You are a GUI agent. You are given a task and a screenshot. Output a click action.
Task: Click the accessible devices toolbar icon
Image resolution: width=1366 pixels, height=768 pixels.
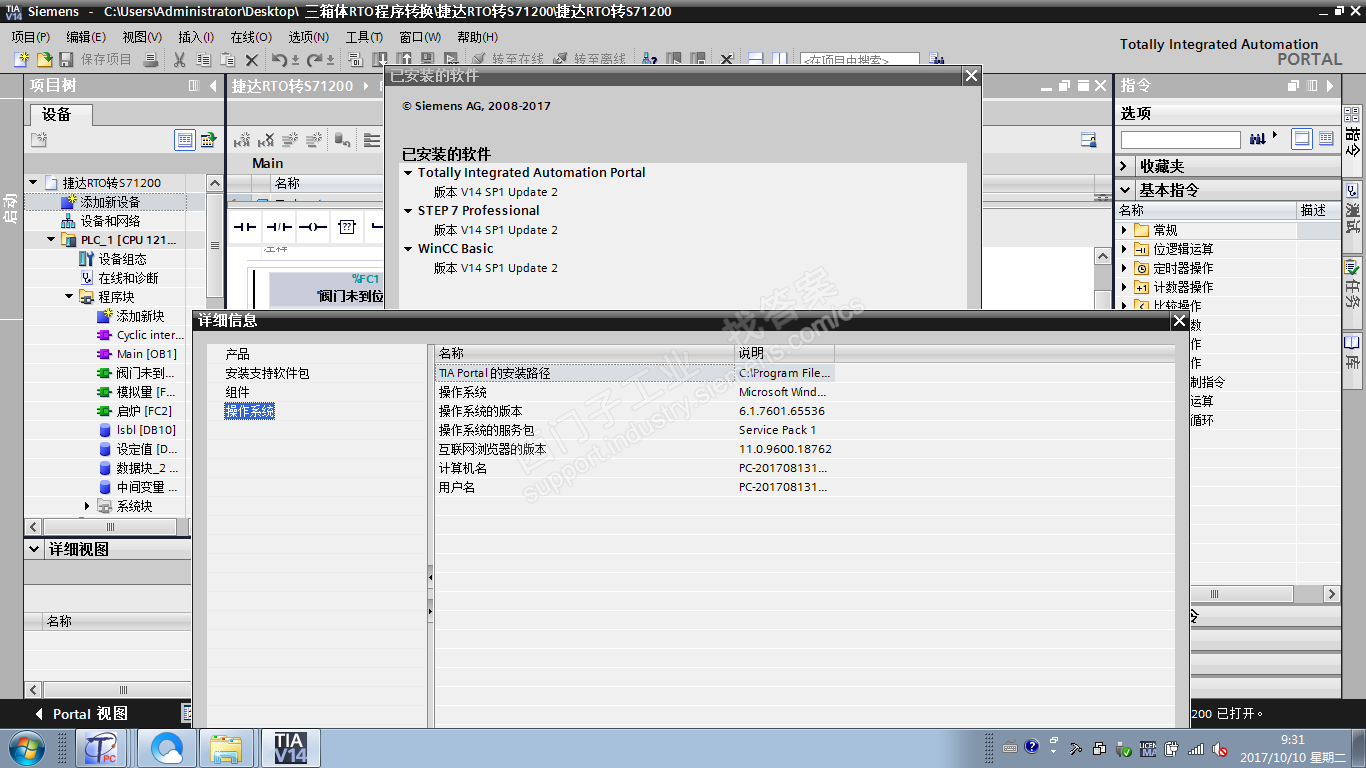650,60
